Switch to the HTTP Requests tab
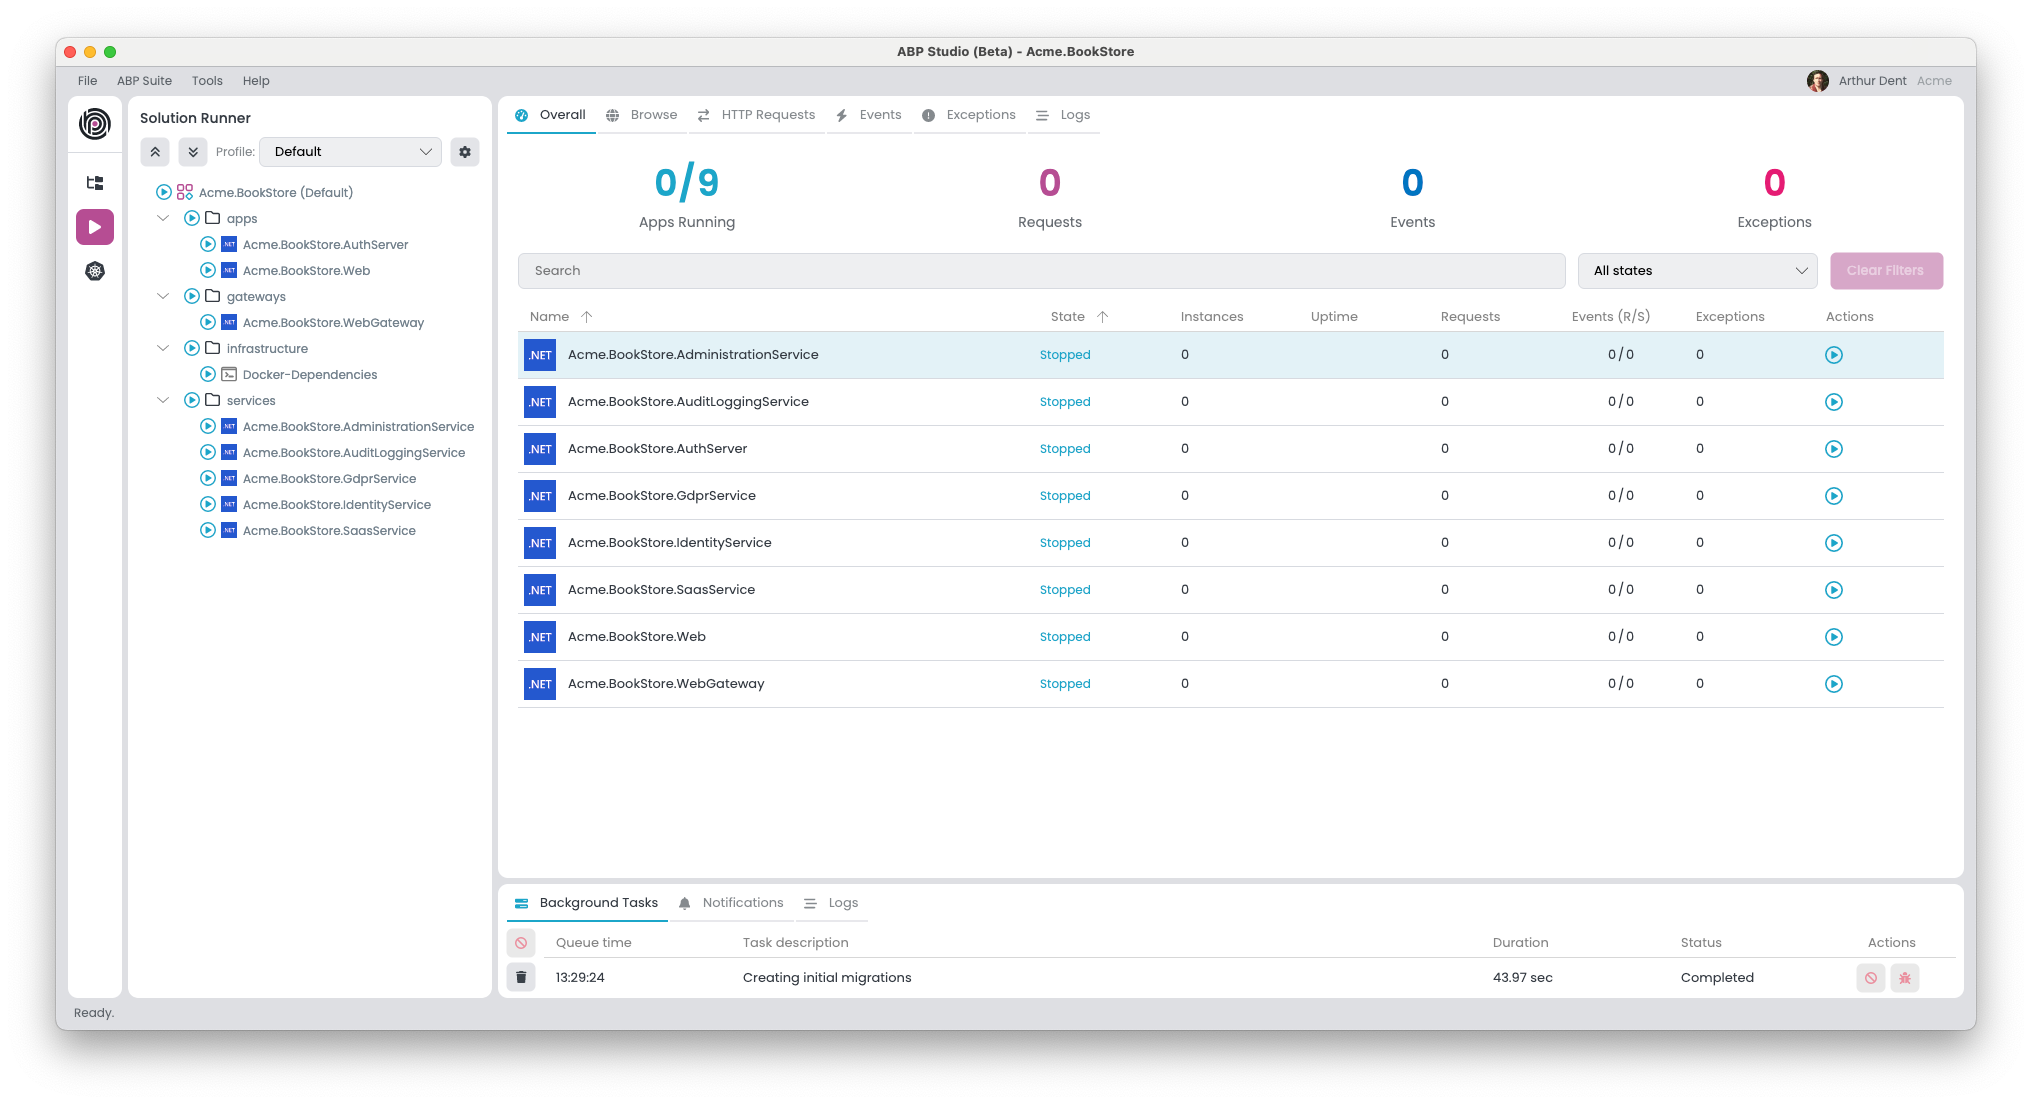This screenshot has height=1104, width=2032. (x=757, y=115)
